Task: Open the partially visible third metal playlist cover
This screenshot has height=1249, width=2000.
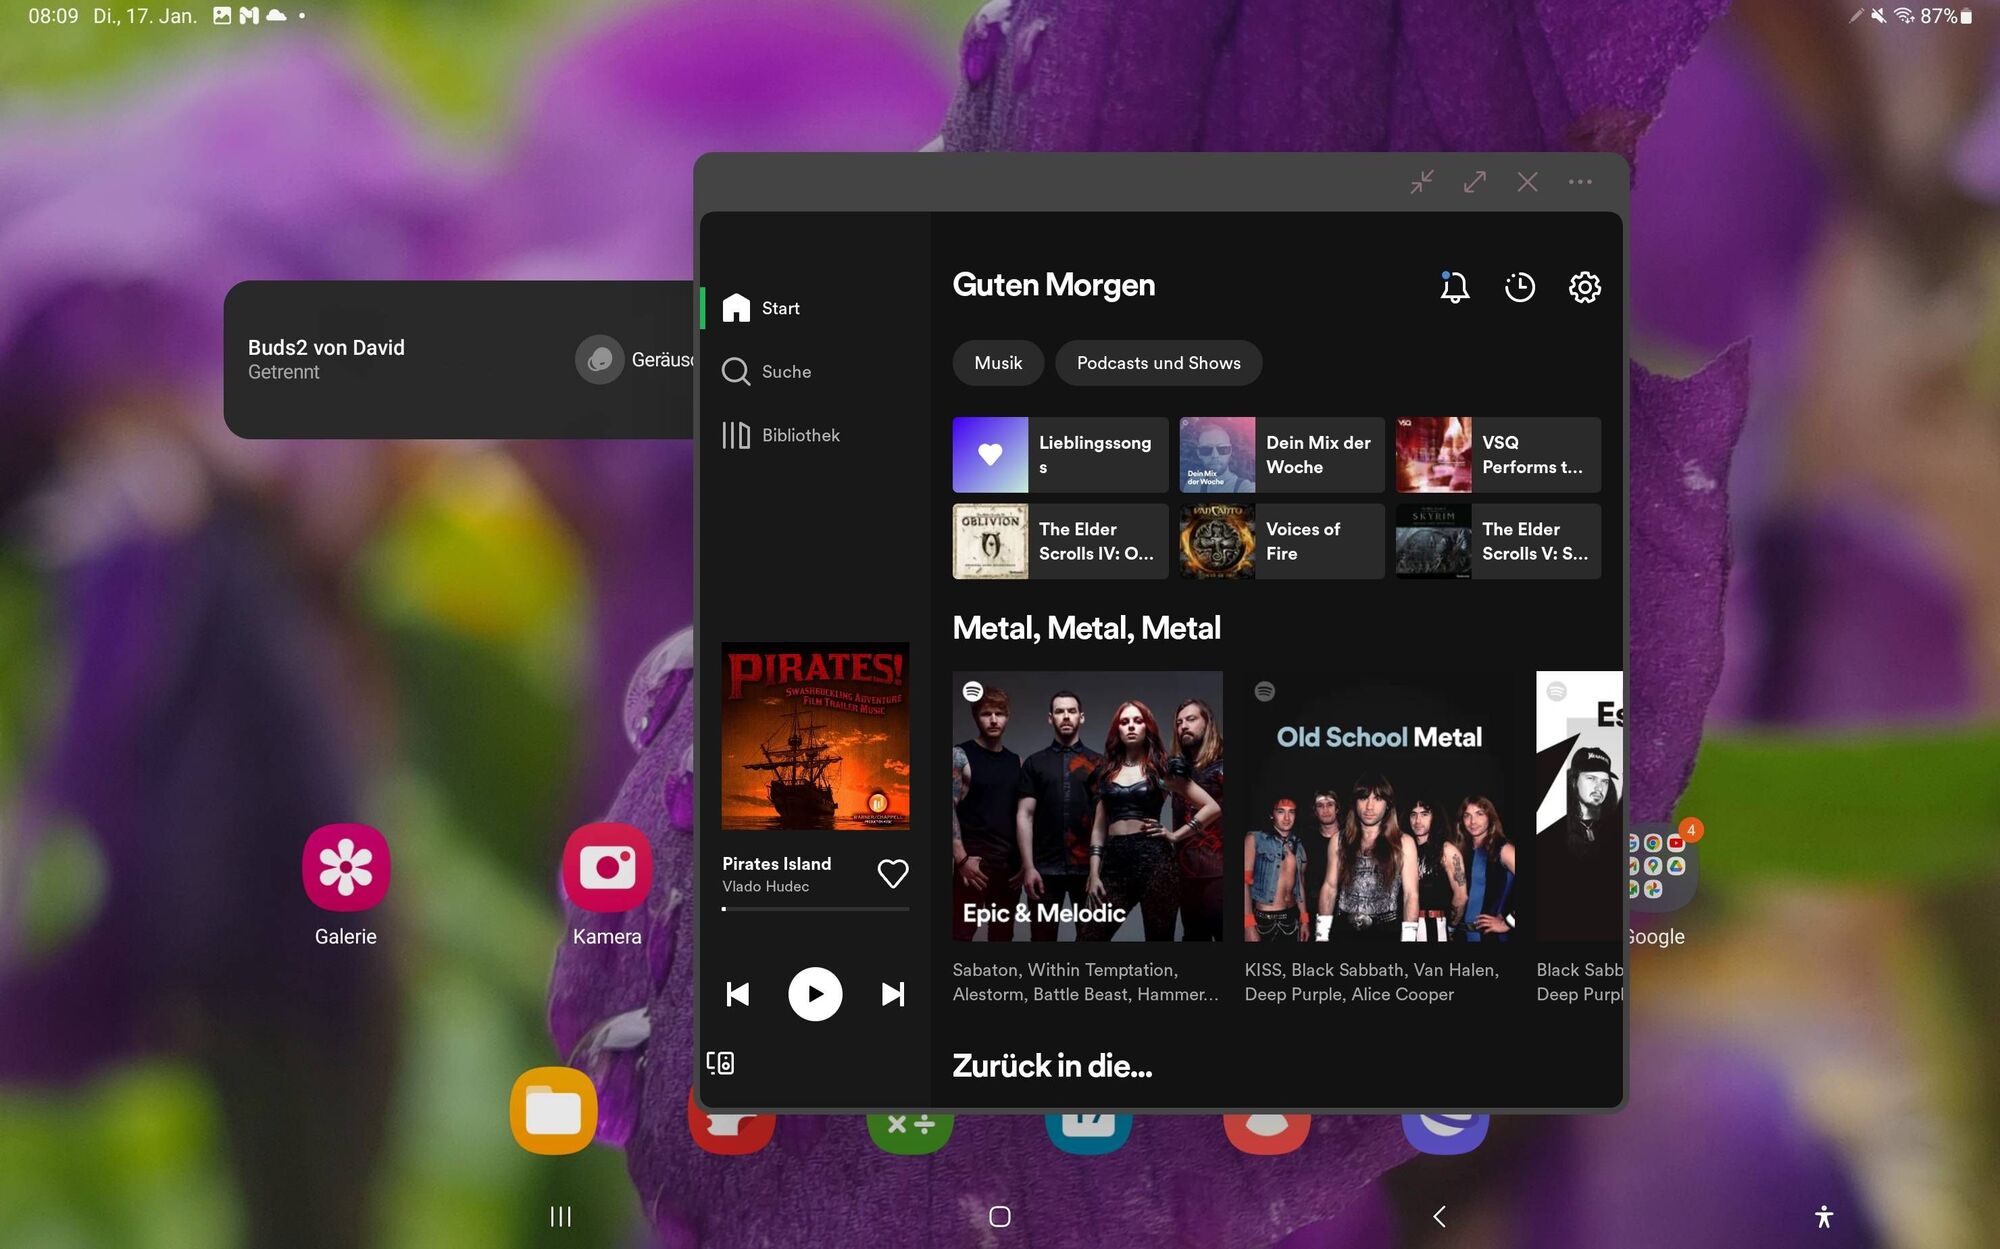Action: click(x=1579, y=806)
